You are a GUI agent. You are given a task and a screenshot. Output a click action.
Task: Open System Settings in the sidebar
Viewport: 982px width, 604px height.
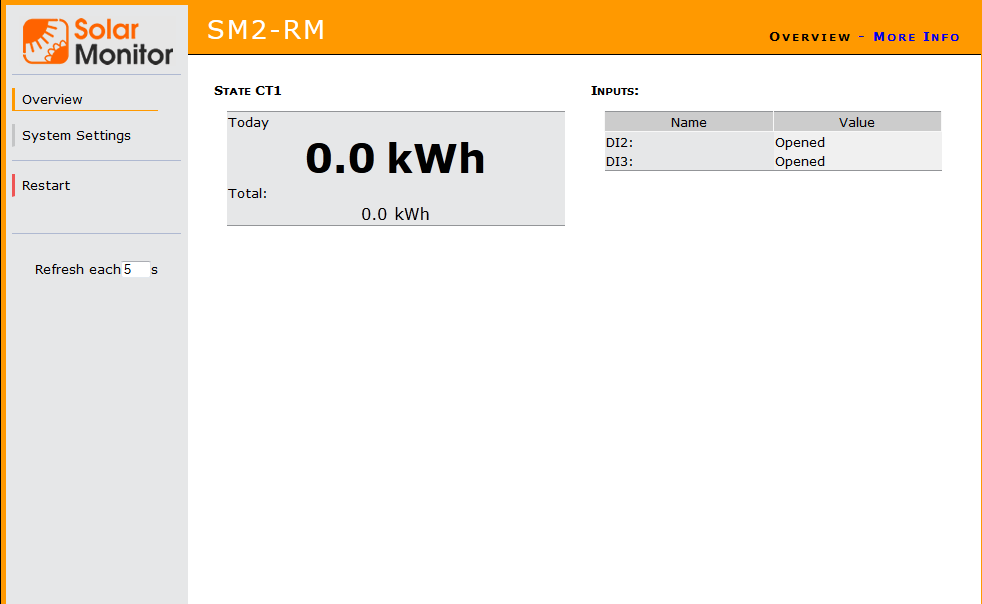point(76,135)
